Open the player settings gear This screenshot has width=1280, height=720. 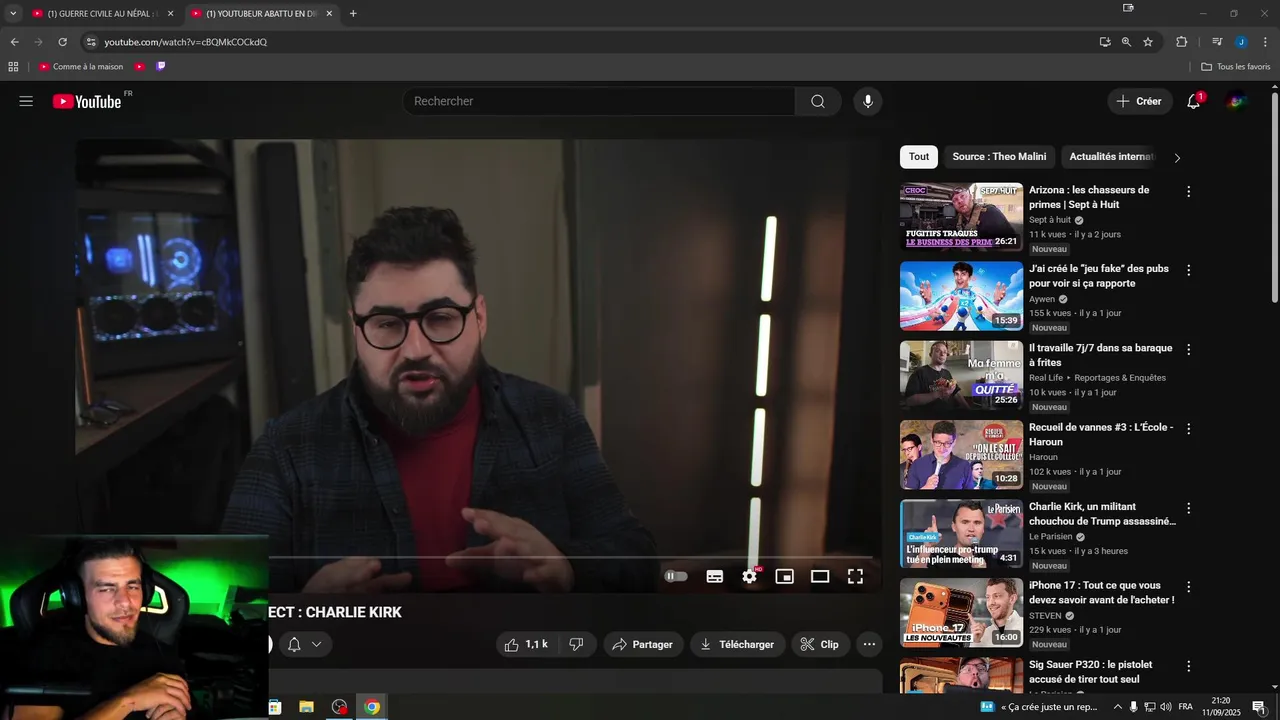(x=750, y=576)
